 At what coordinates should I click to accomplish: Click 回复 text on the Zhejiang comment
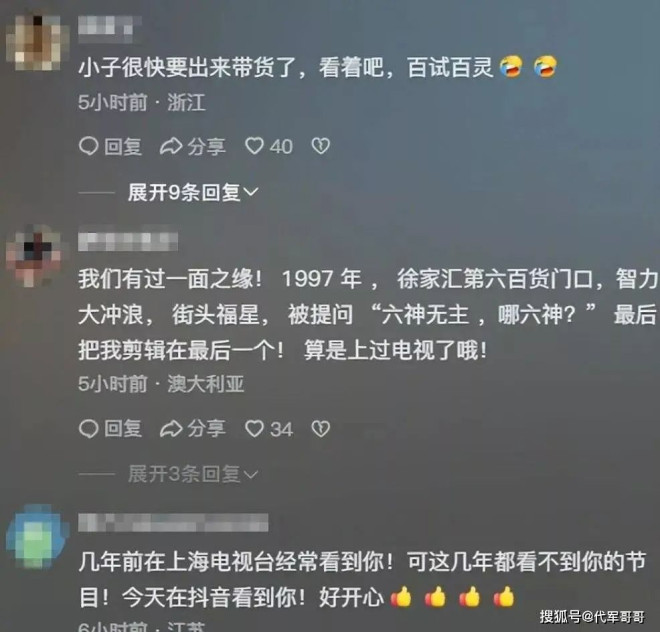point(122,147)
